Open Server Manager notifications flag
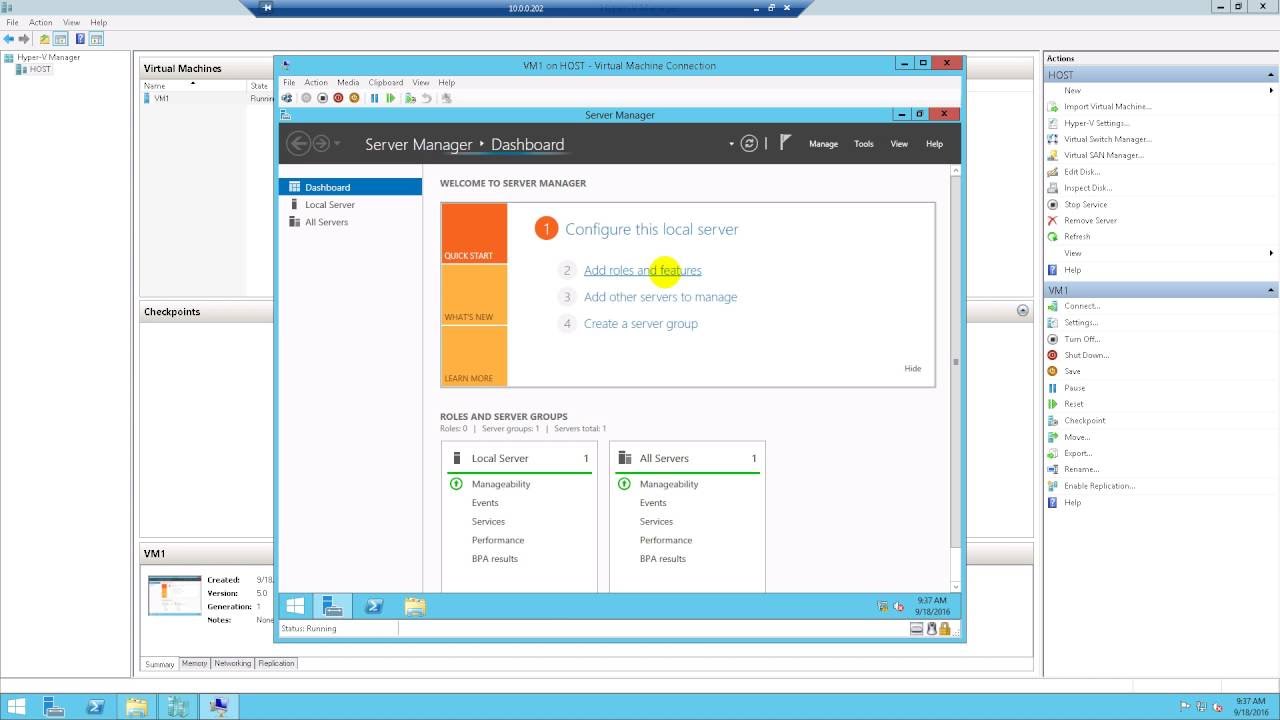The image size is (1280, 720). [x=785, y=143]
